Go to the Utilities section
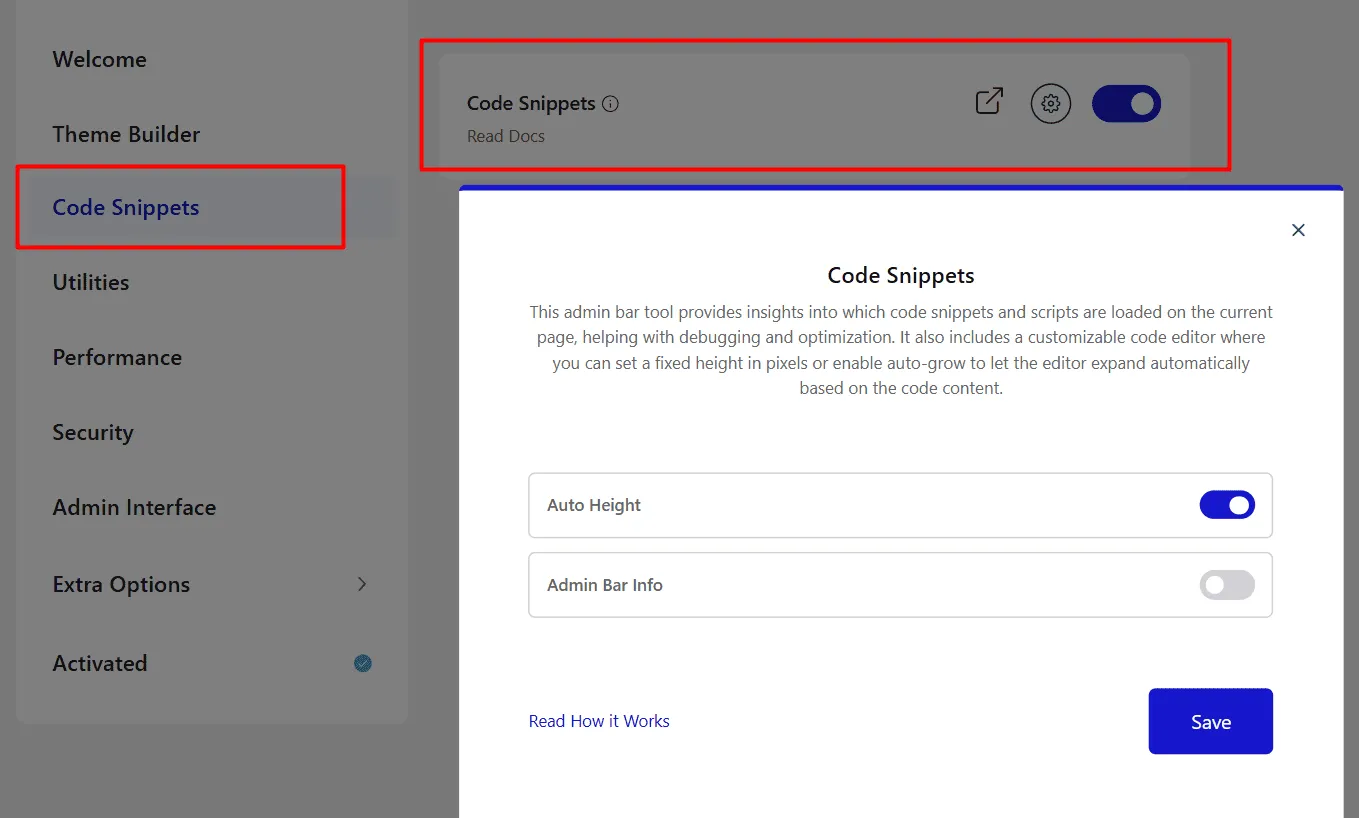The height and width of the screenshot is (818, 1359). pos(90,282)
